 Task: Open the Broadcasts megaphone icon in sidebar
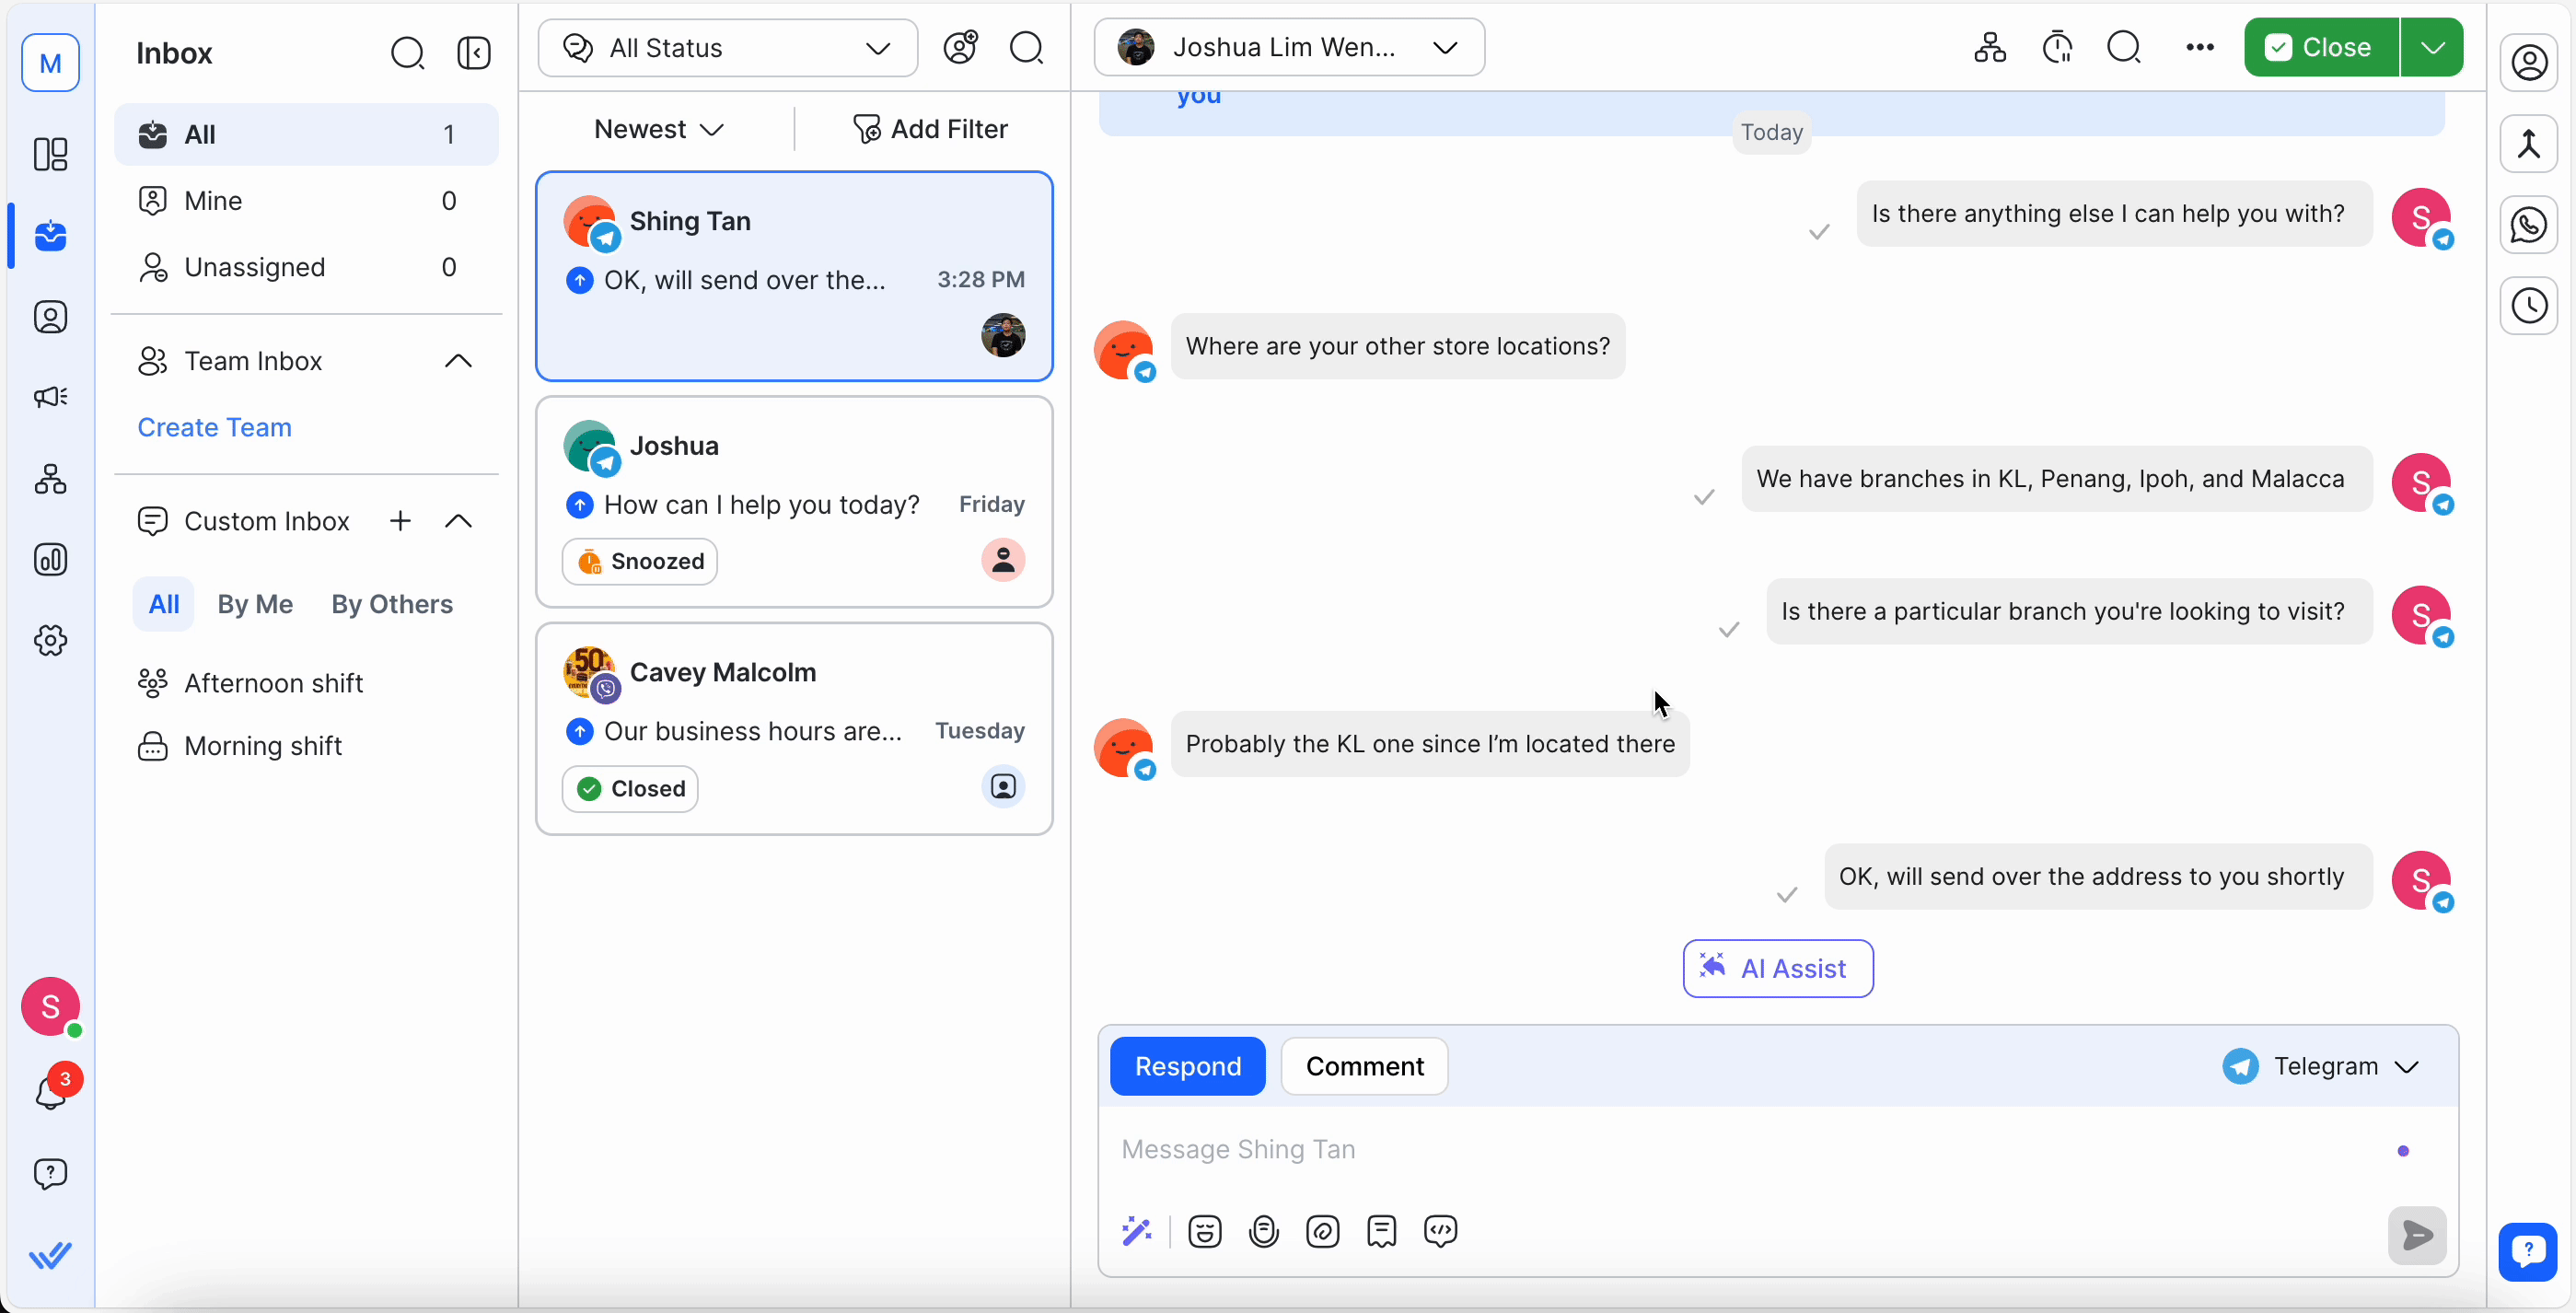click(x=50, y=398)
